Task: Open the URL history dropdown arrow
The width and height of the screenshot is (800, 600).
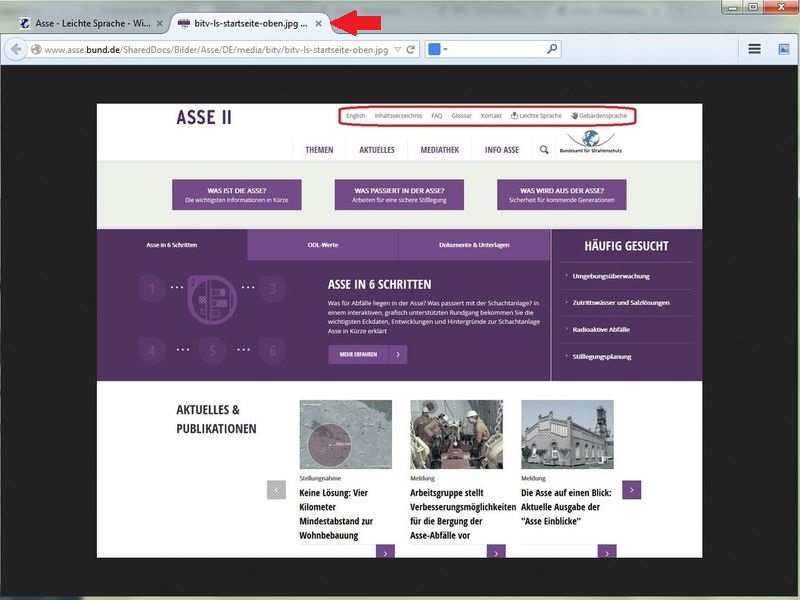Action: point(397,49)
